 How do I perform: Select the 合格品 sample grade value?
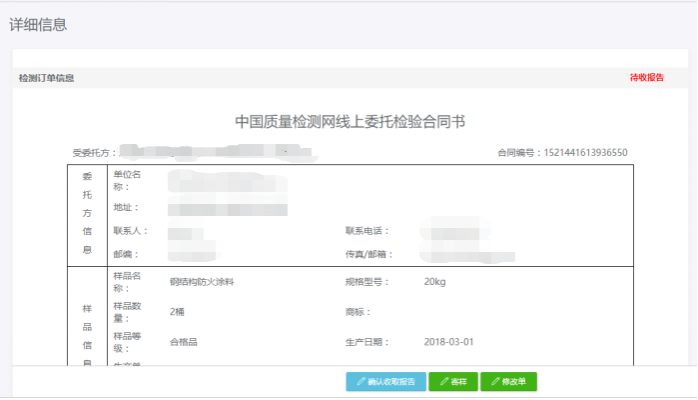click(185, 342)
